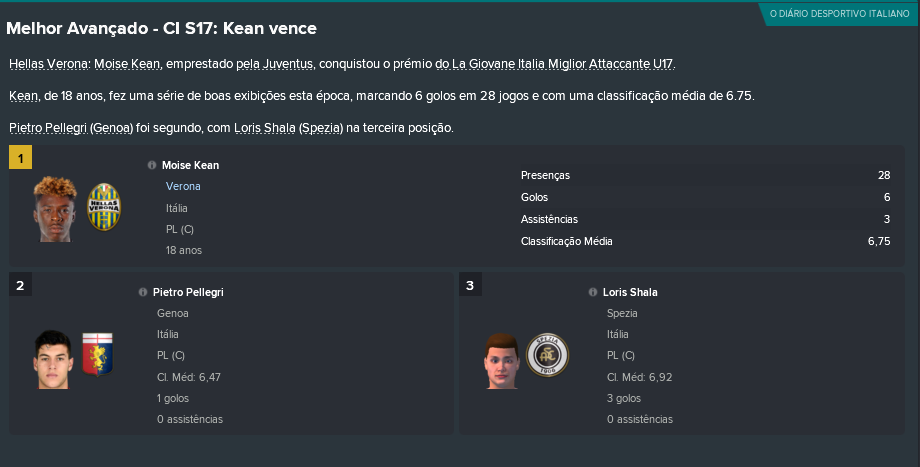Image resolution: width=920 pixels, height=467 pixels.
Task: Click Moise Kean's face portrait
Action: pos(55,209)
